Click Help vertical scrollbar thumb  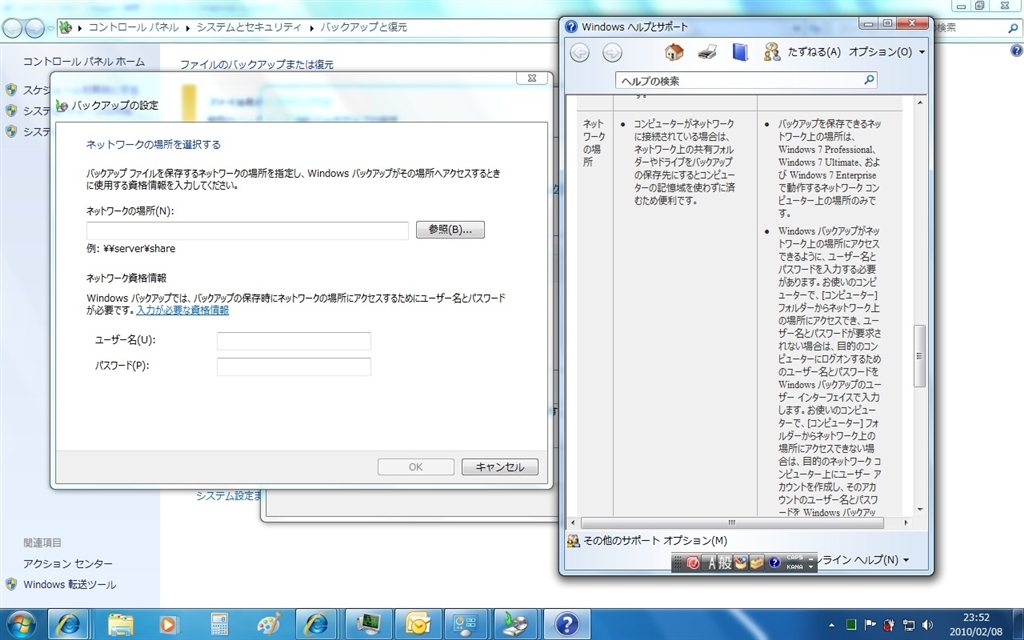pyautogui.click(x=920, y=356)
